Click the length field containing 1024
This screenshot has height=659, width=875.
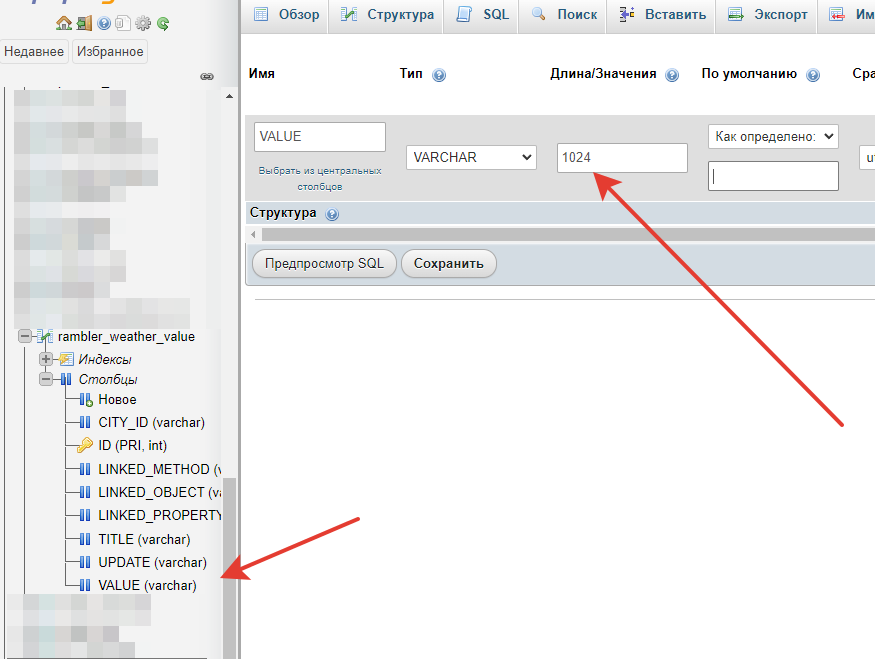[x=622, y=157]
